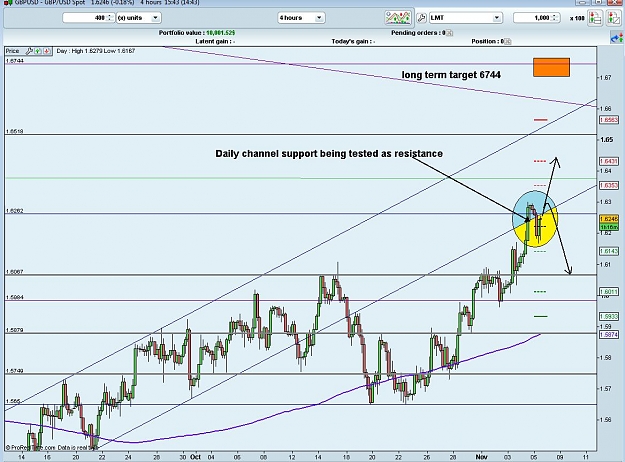Click the blue and red arrows trading icon
Image resolution: width=625 pixels, height=462 pixels.
point(617,39)
